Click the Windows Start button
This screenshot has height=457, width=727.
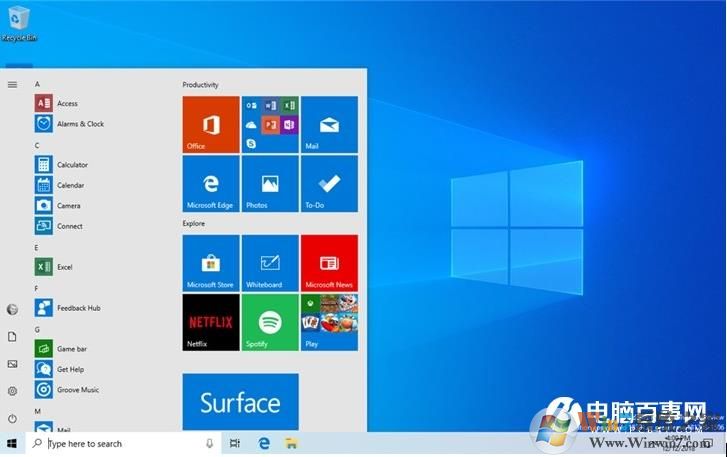click(x=12, y=444)
